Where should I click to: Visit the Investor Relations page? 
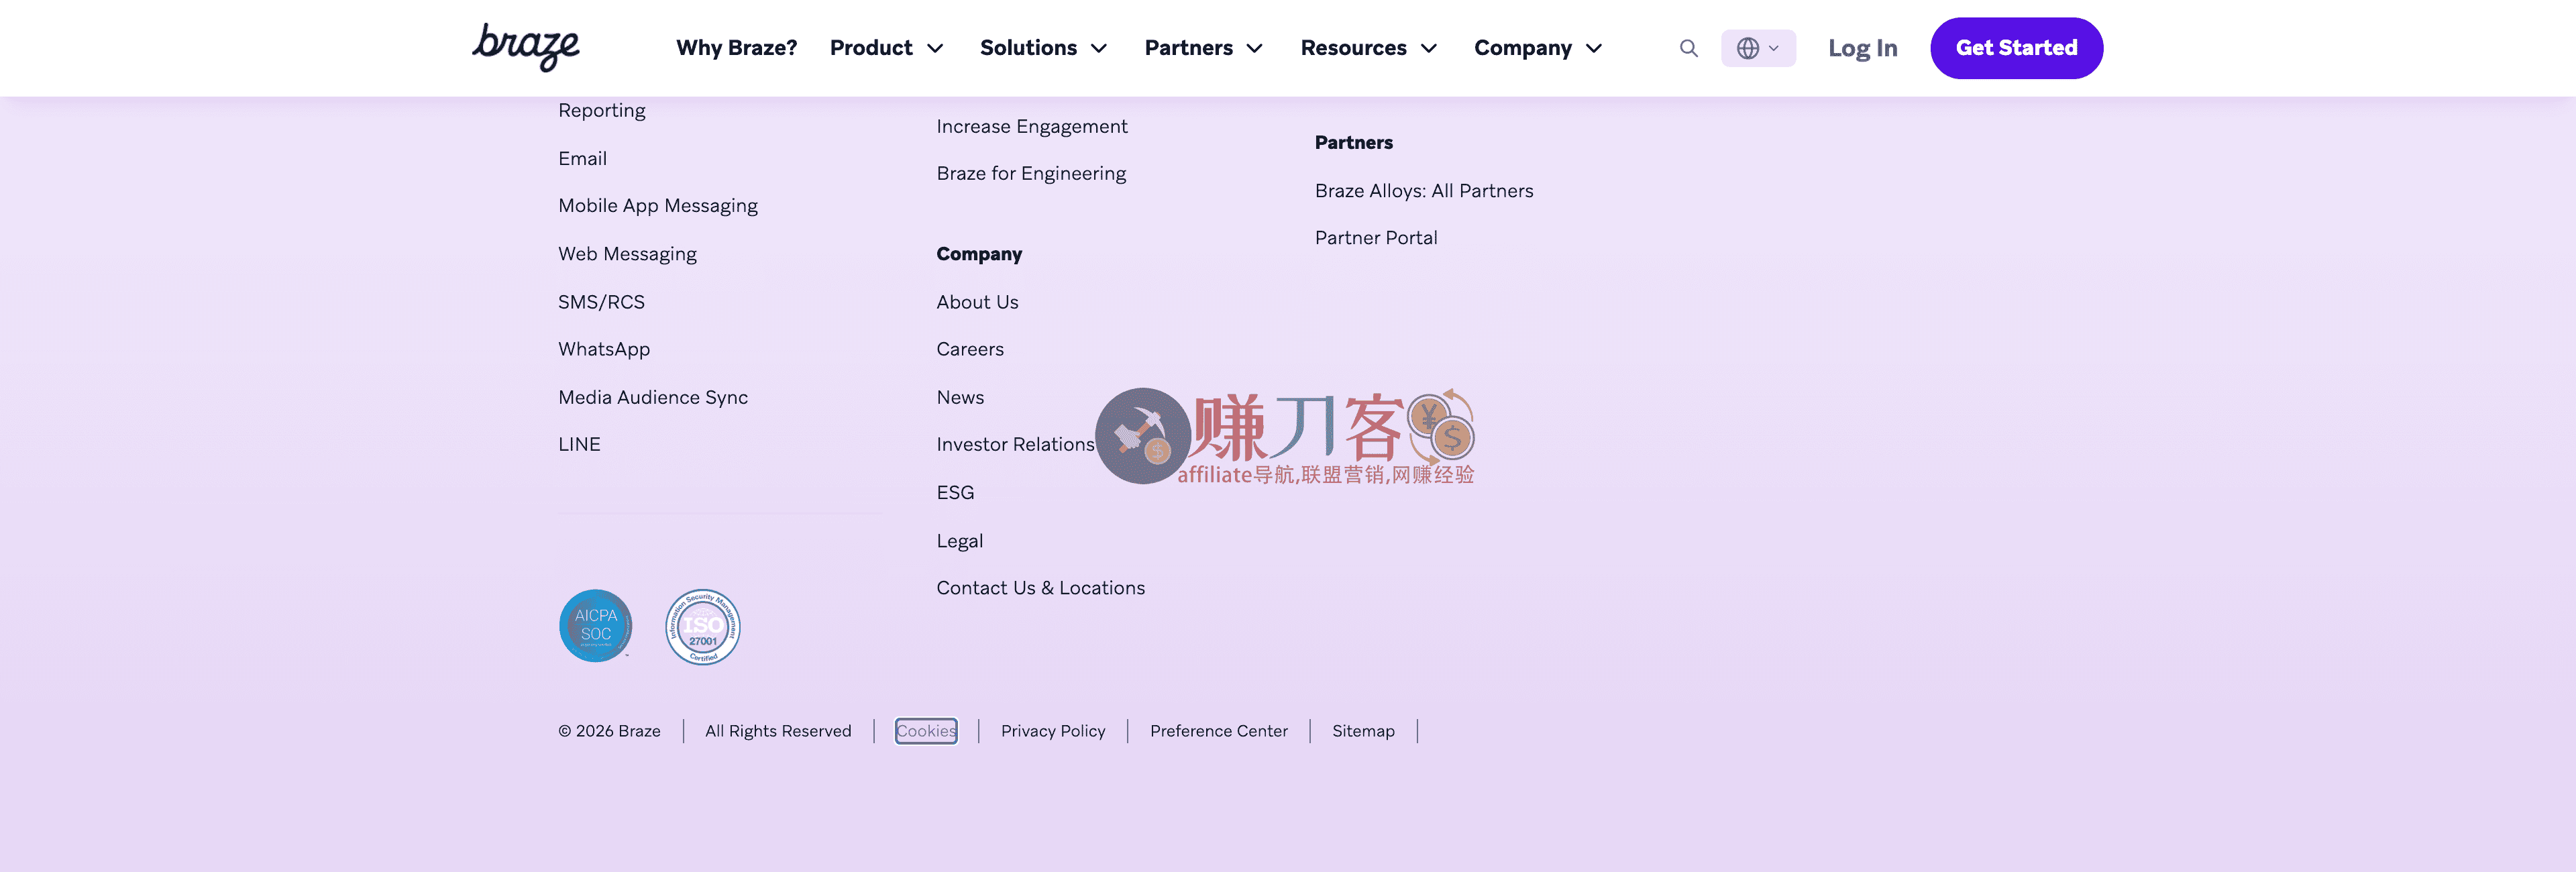click(1015, 444)
